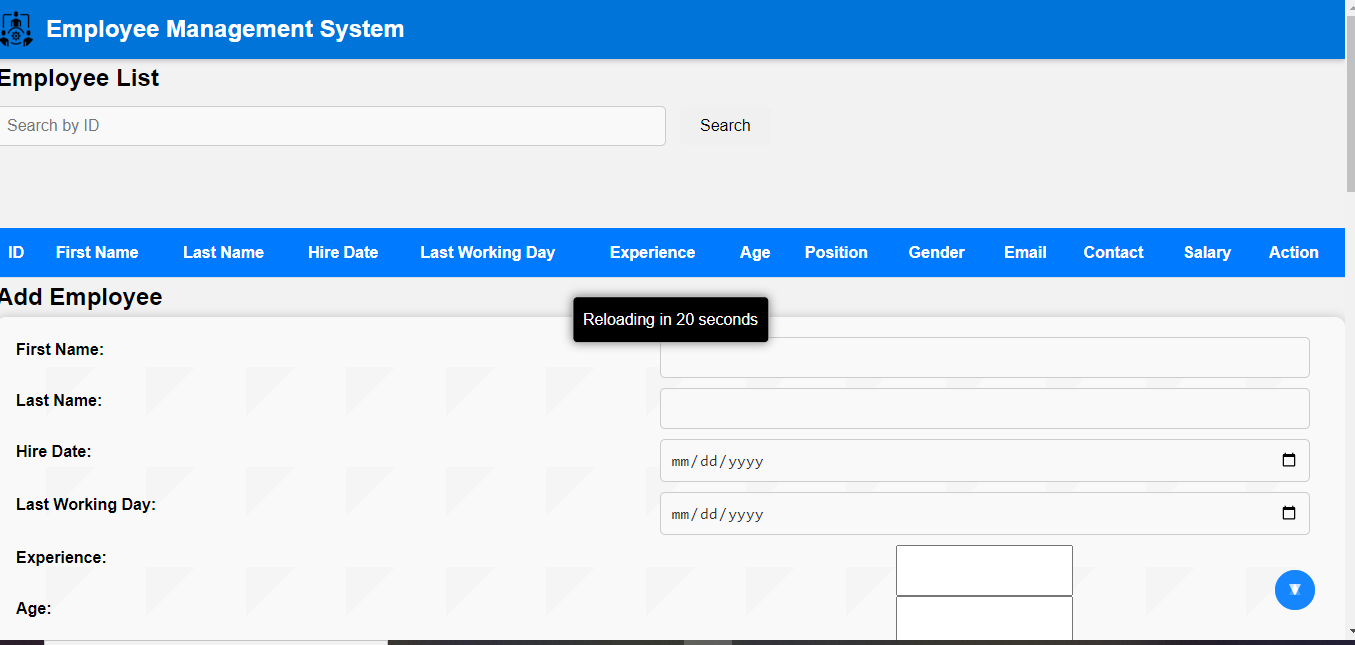Click the Experience input box
Viewport: 1355px width, 645px height.
pyautogui.click(x=984, y=570)
